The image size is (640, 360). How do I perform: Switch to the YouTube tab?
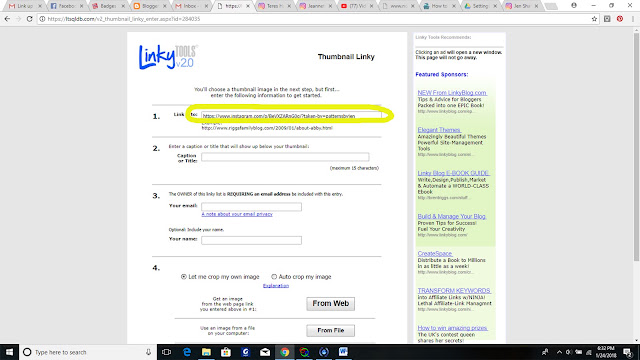(356, 6)
